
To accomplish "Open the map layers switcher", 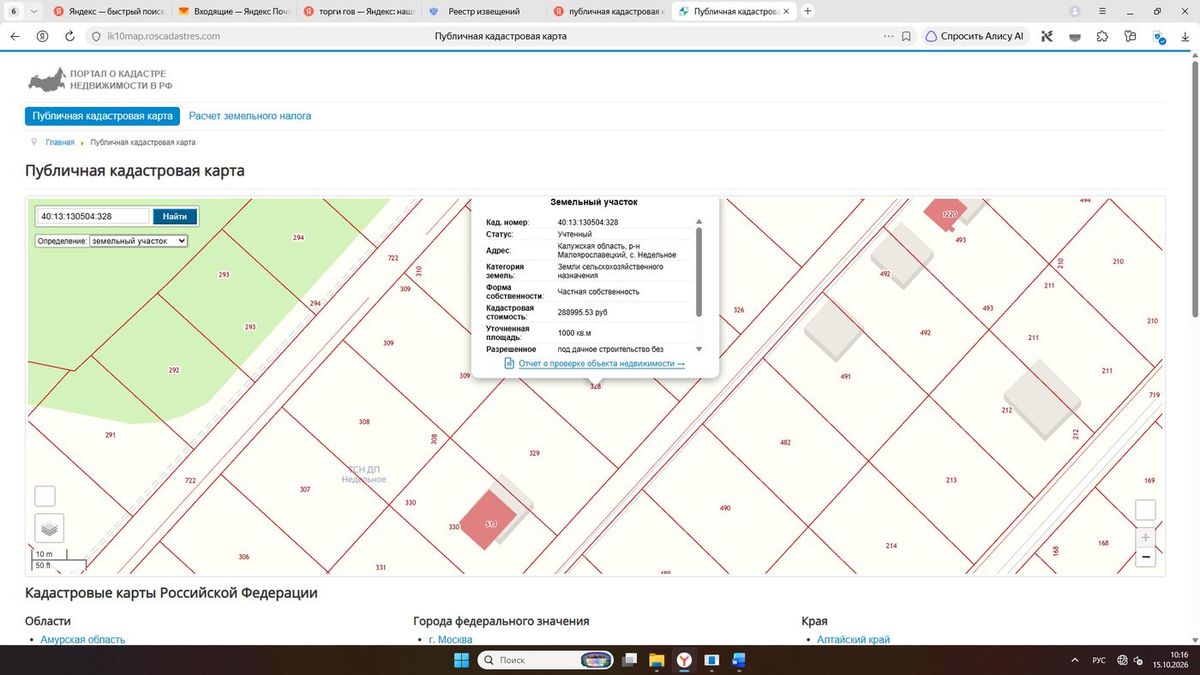I will click(x=49, y=527).
